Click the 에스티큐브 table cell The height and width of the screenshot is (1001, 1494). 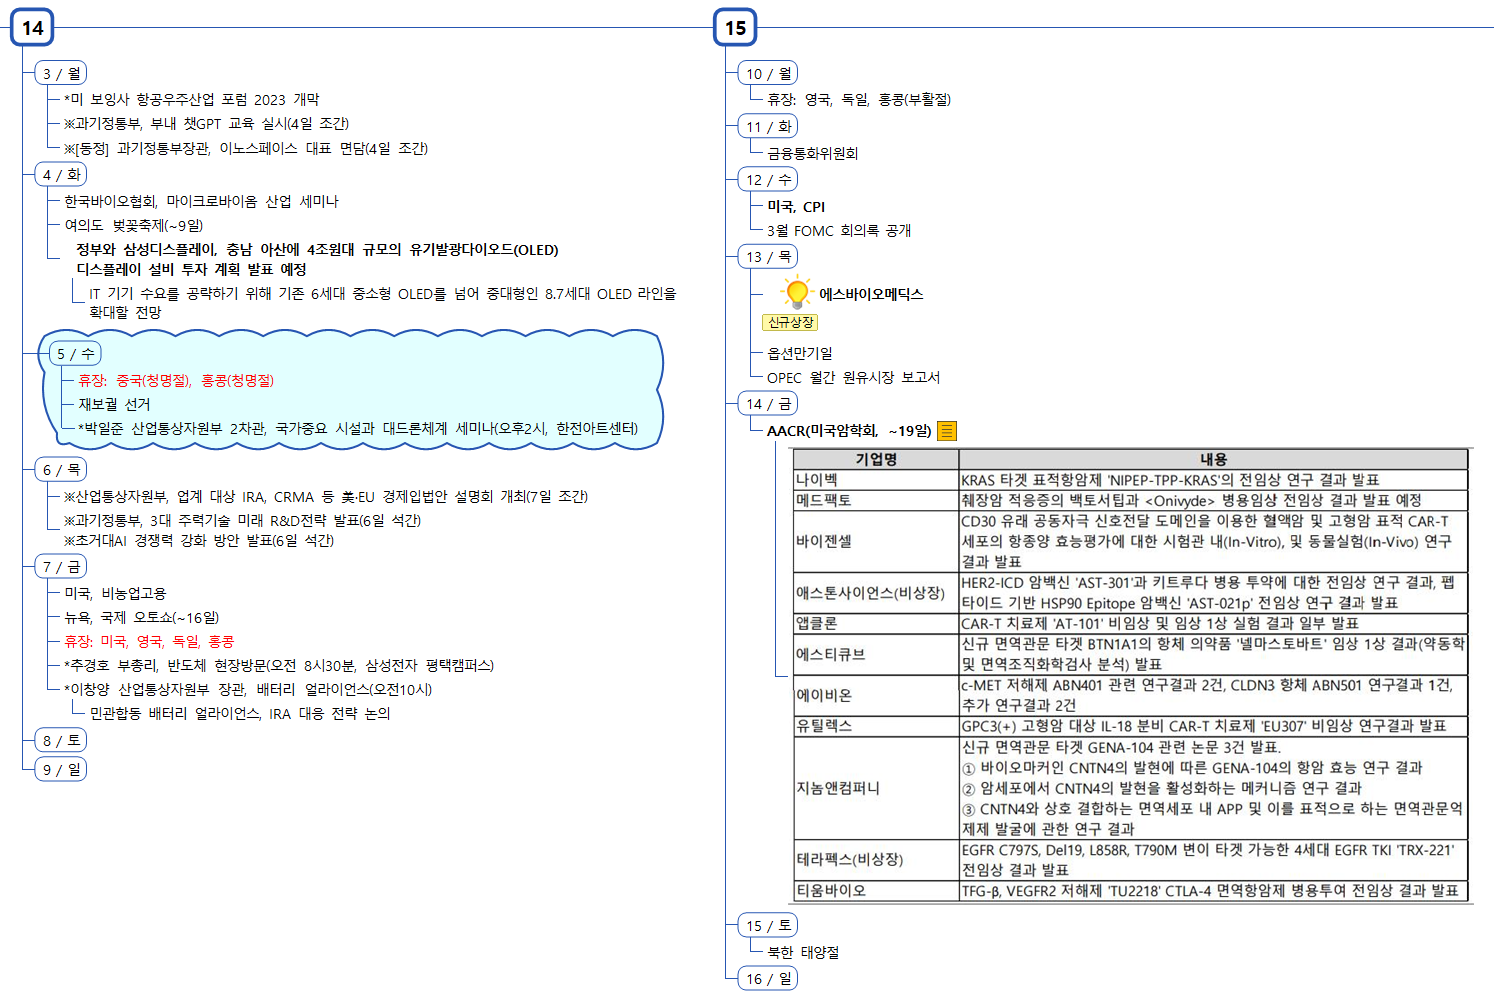(876, 654)
